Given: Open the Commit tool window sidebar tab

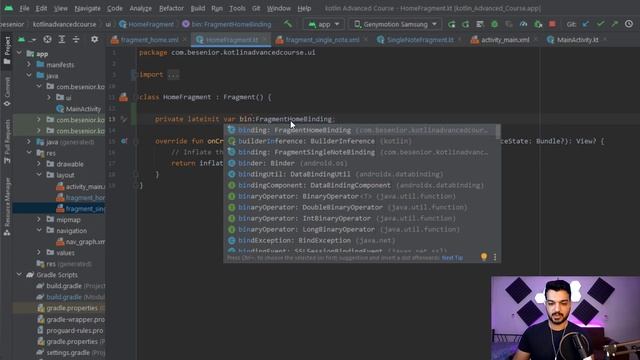Looking at the screenshot, I should [x=7, y=92].
